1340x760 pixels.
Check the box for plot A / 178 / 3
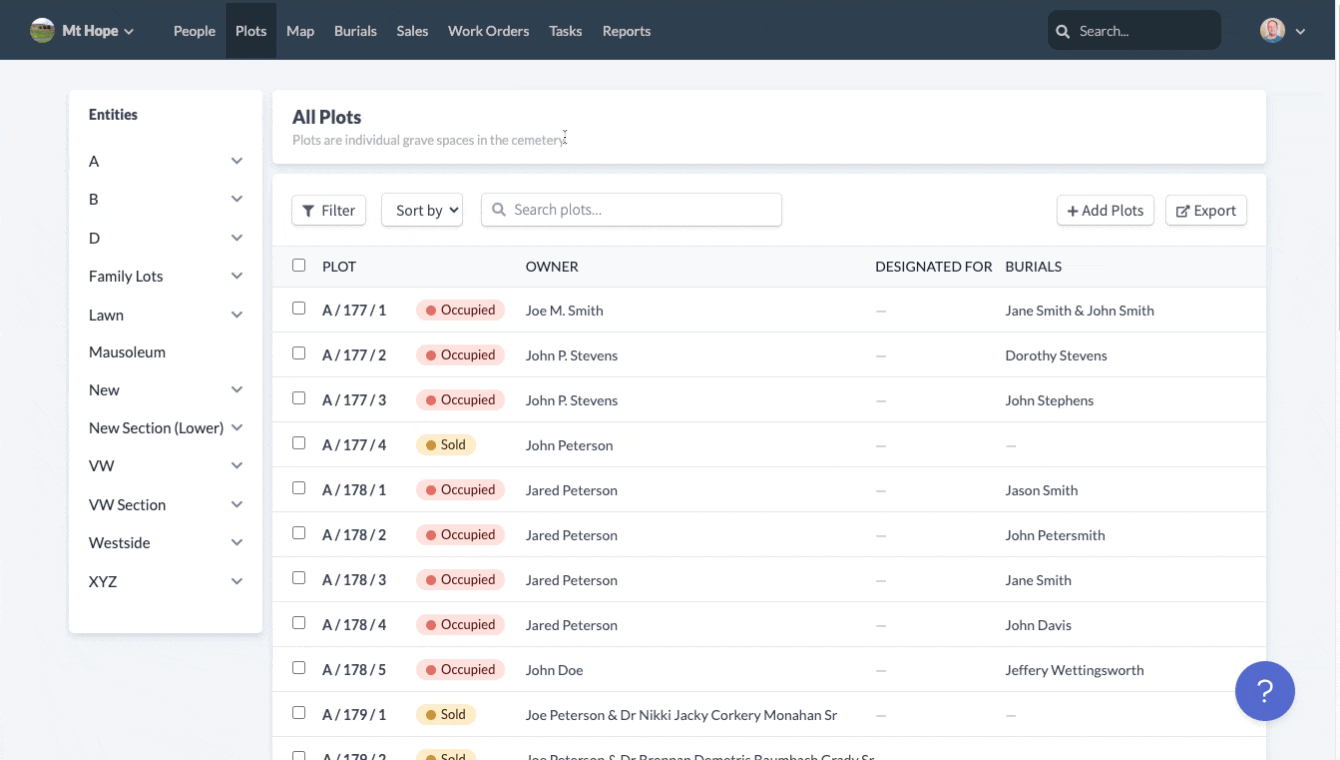pos(299,578)
